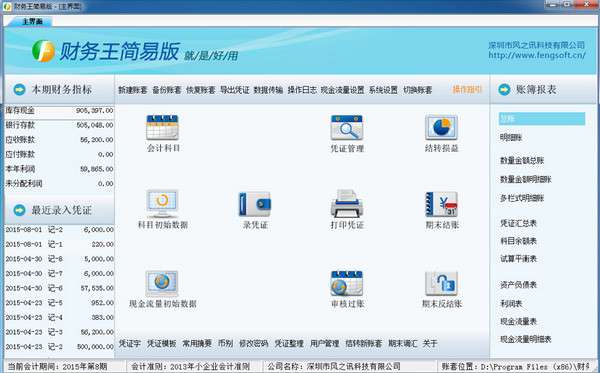Open 科目初始数据 monitor icon
Image resolution: width=600 pixels, height=373 pixels.
[x=162, y=204]
